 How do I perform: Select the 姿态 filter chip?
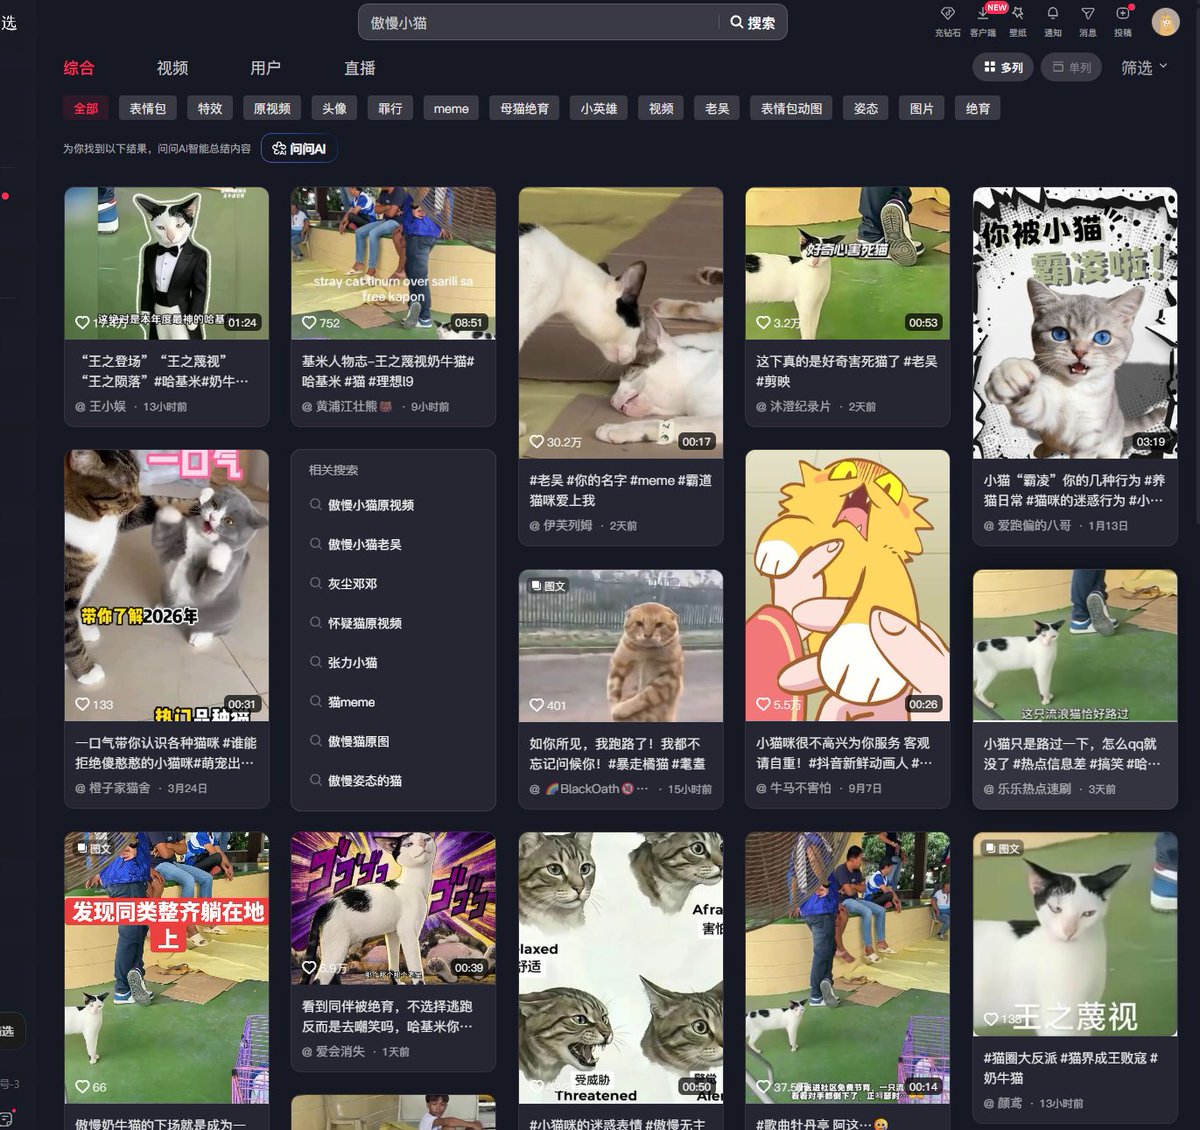coord(866,108)
